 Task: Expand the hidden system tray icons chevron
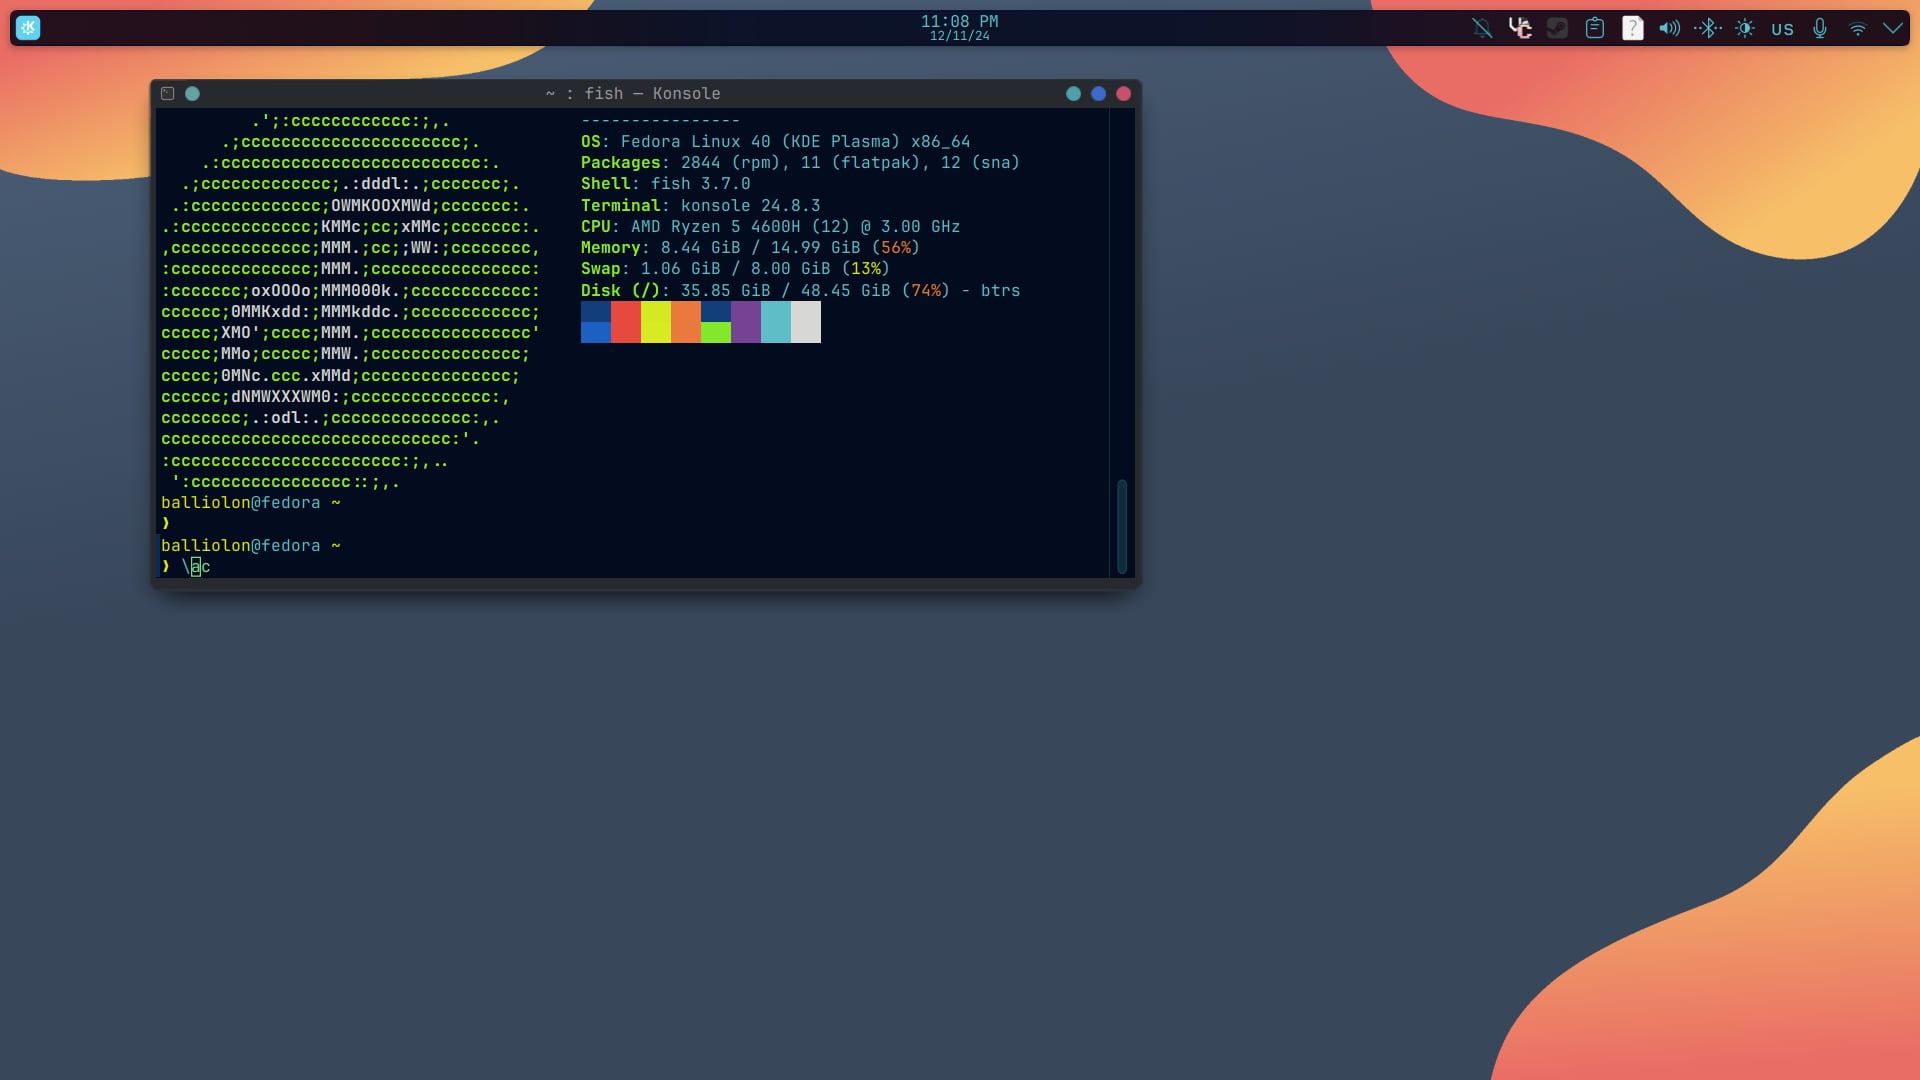click(1893, 28)
